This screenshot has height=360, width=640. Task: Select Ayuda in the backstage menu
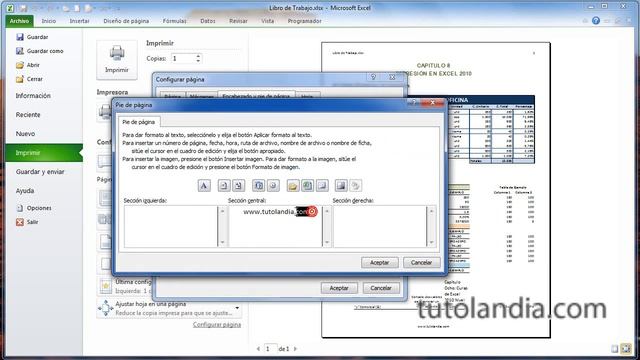24,191
